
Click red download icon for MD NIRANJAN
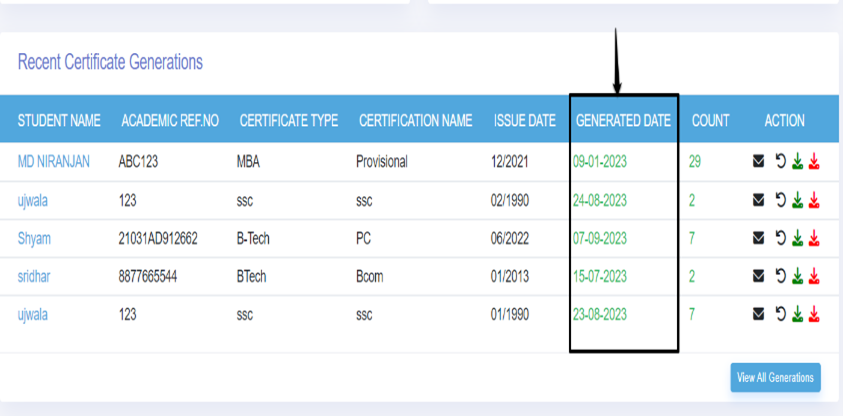(814, 161)
